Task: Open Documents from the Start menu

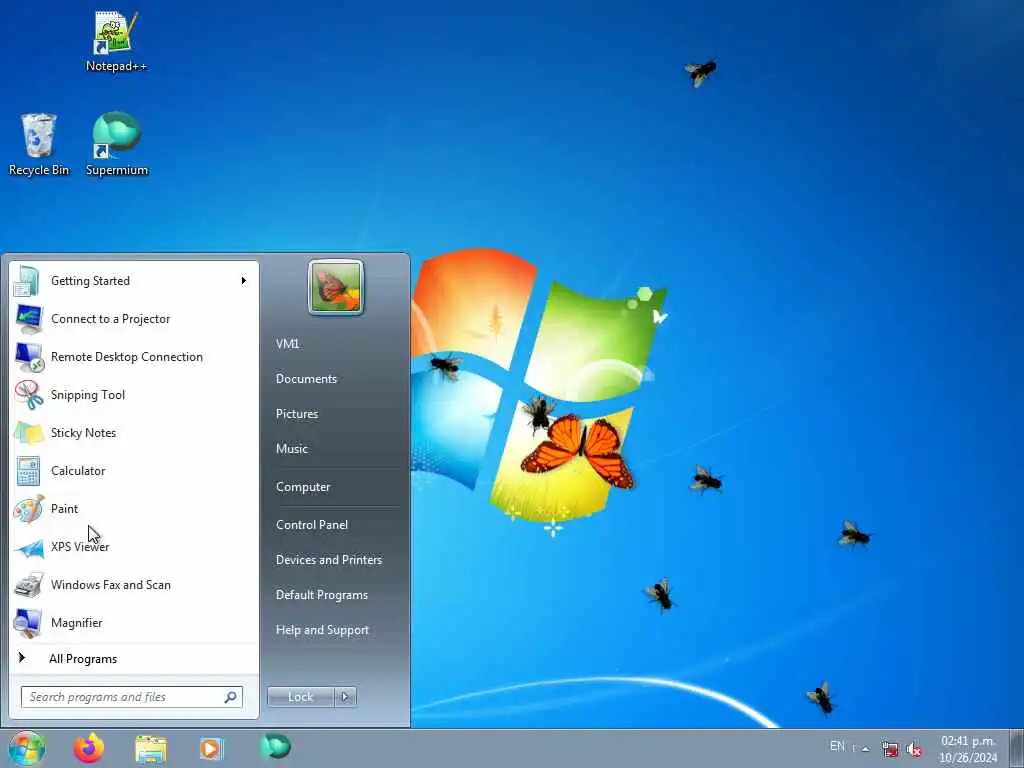Action: click(x=306, y=379)
